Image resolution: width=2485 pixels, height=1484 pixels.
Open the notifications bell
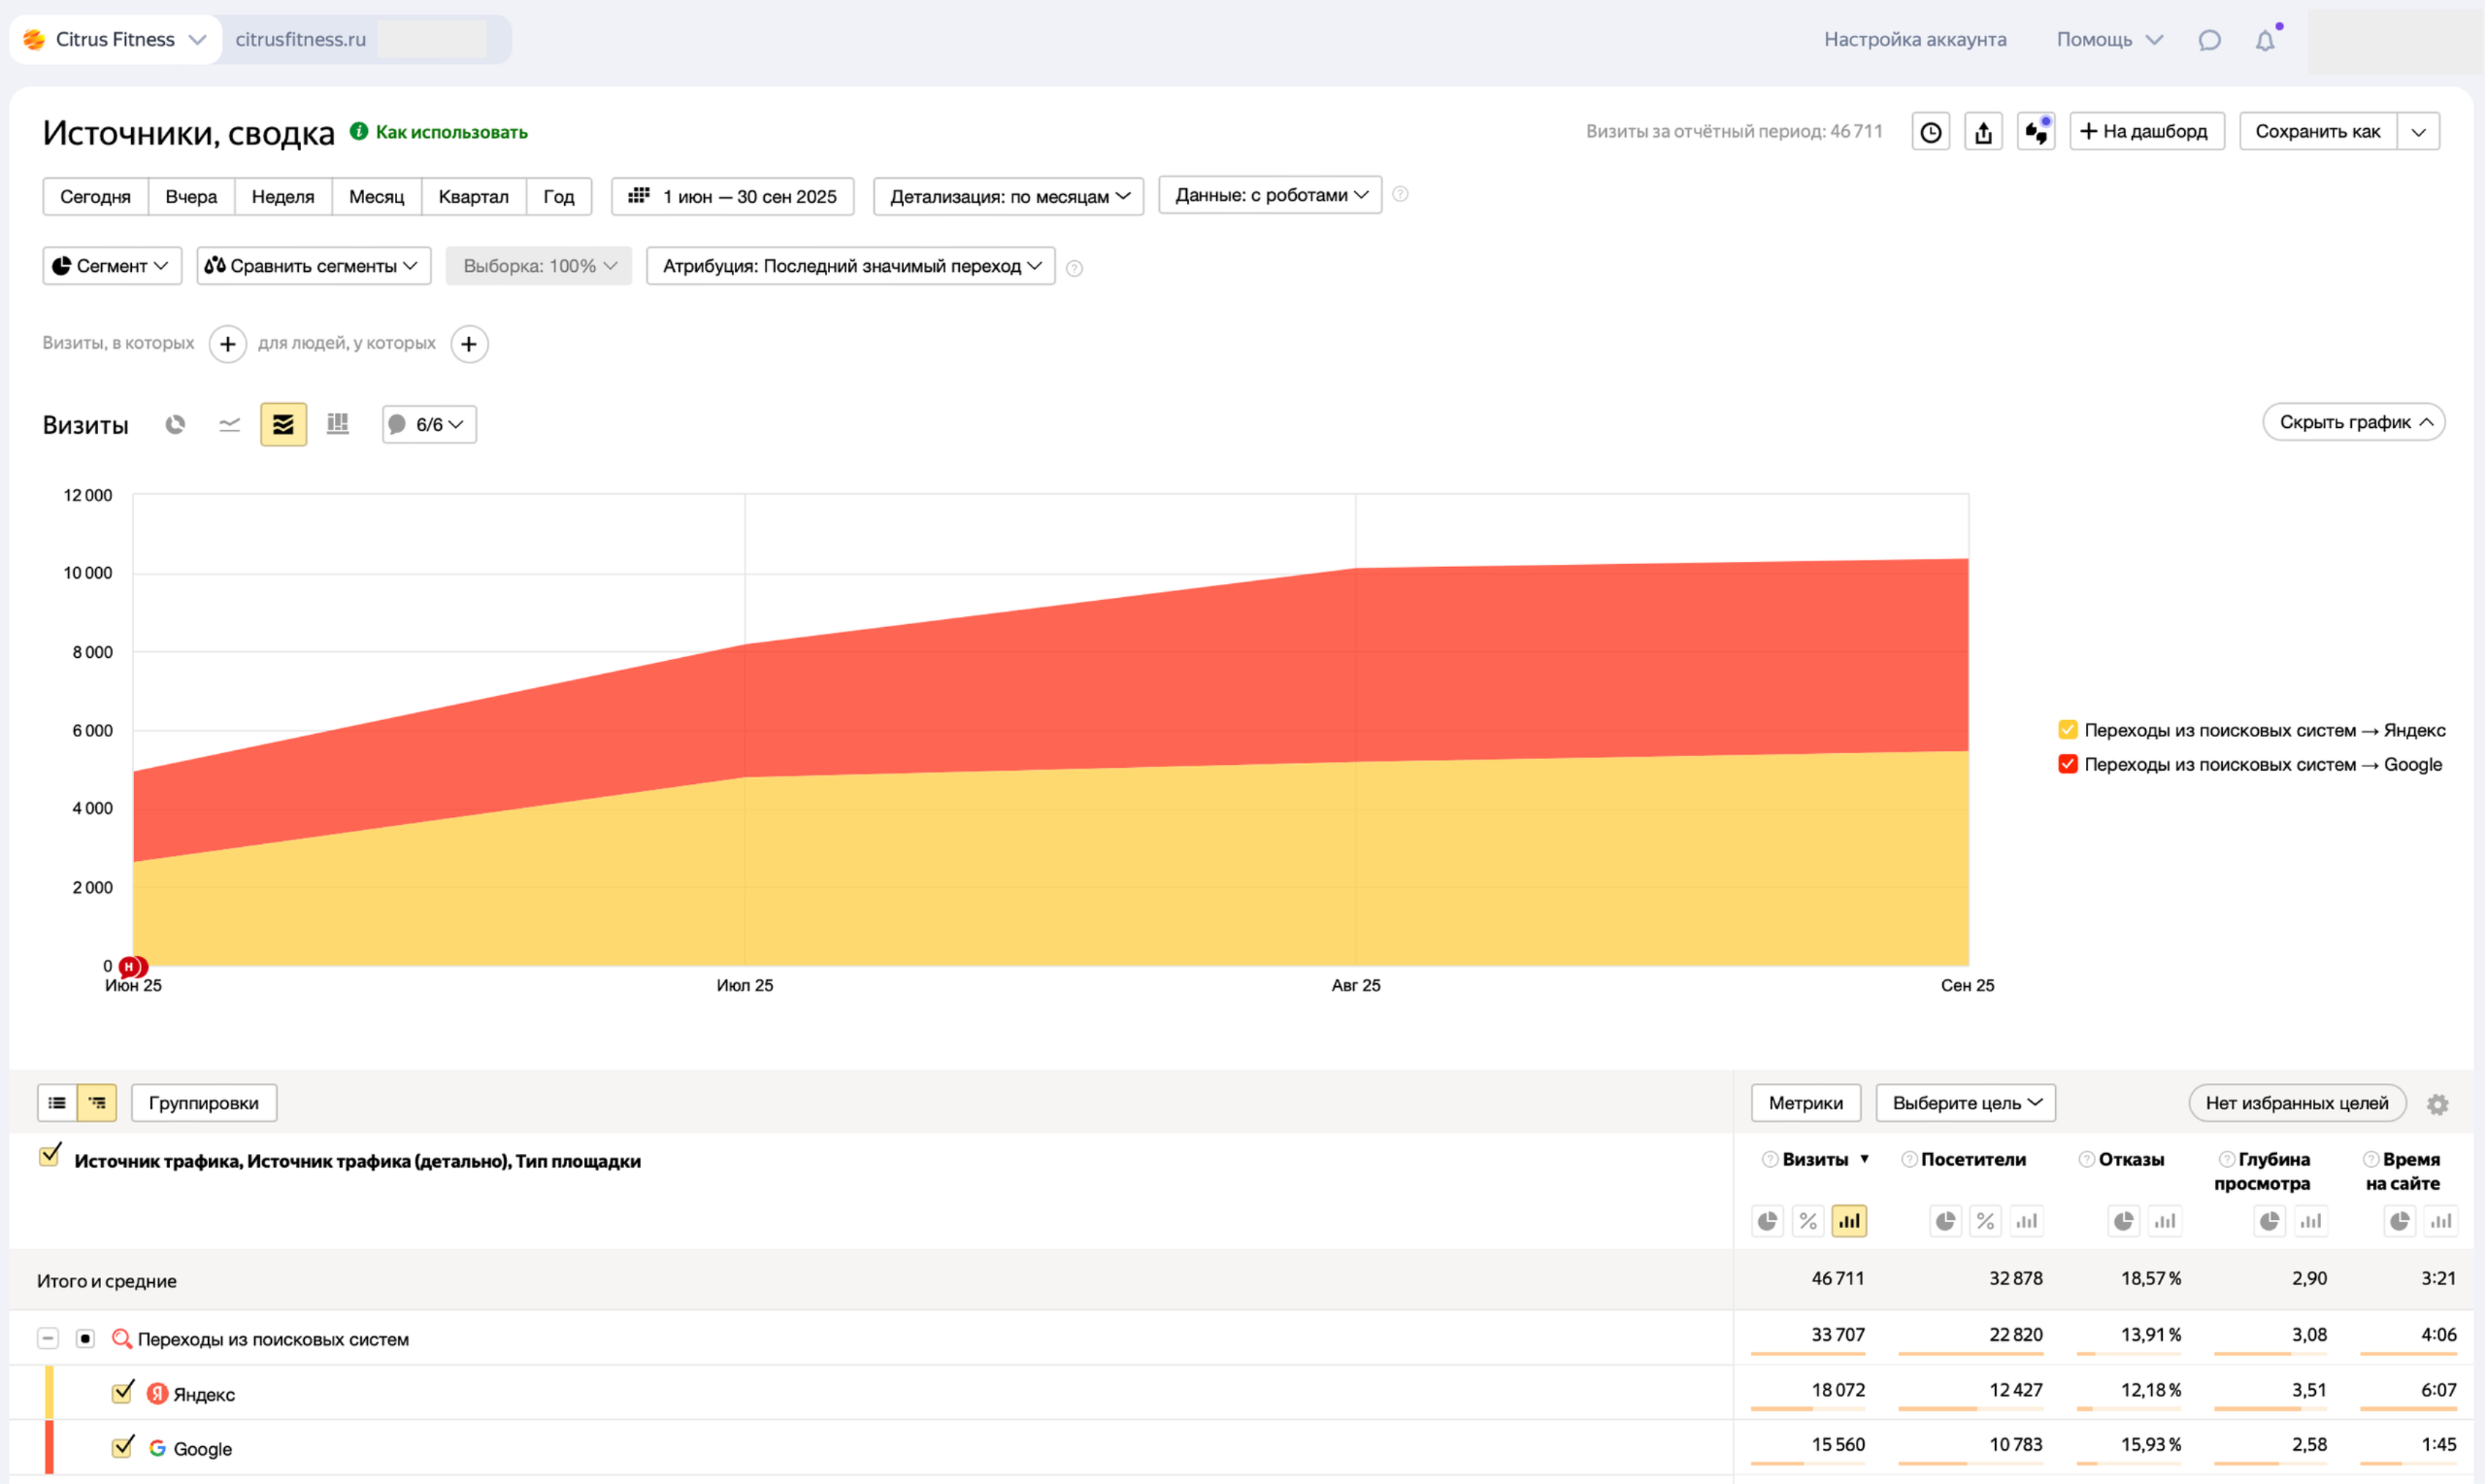point(2264,40)
